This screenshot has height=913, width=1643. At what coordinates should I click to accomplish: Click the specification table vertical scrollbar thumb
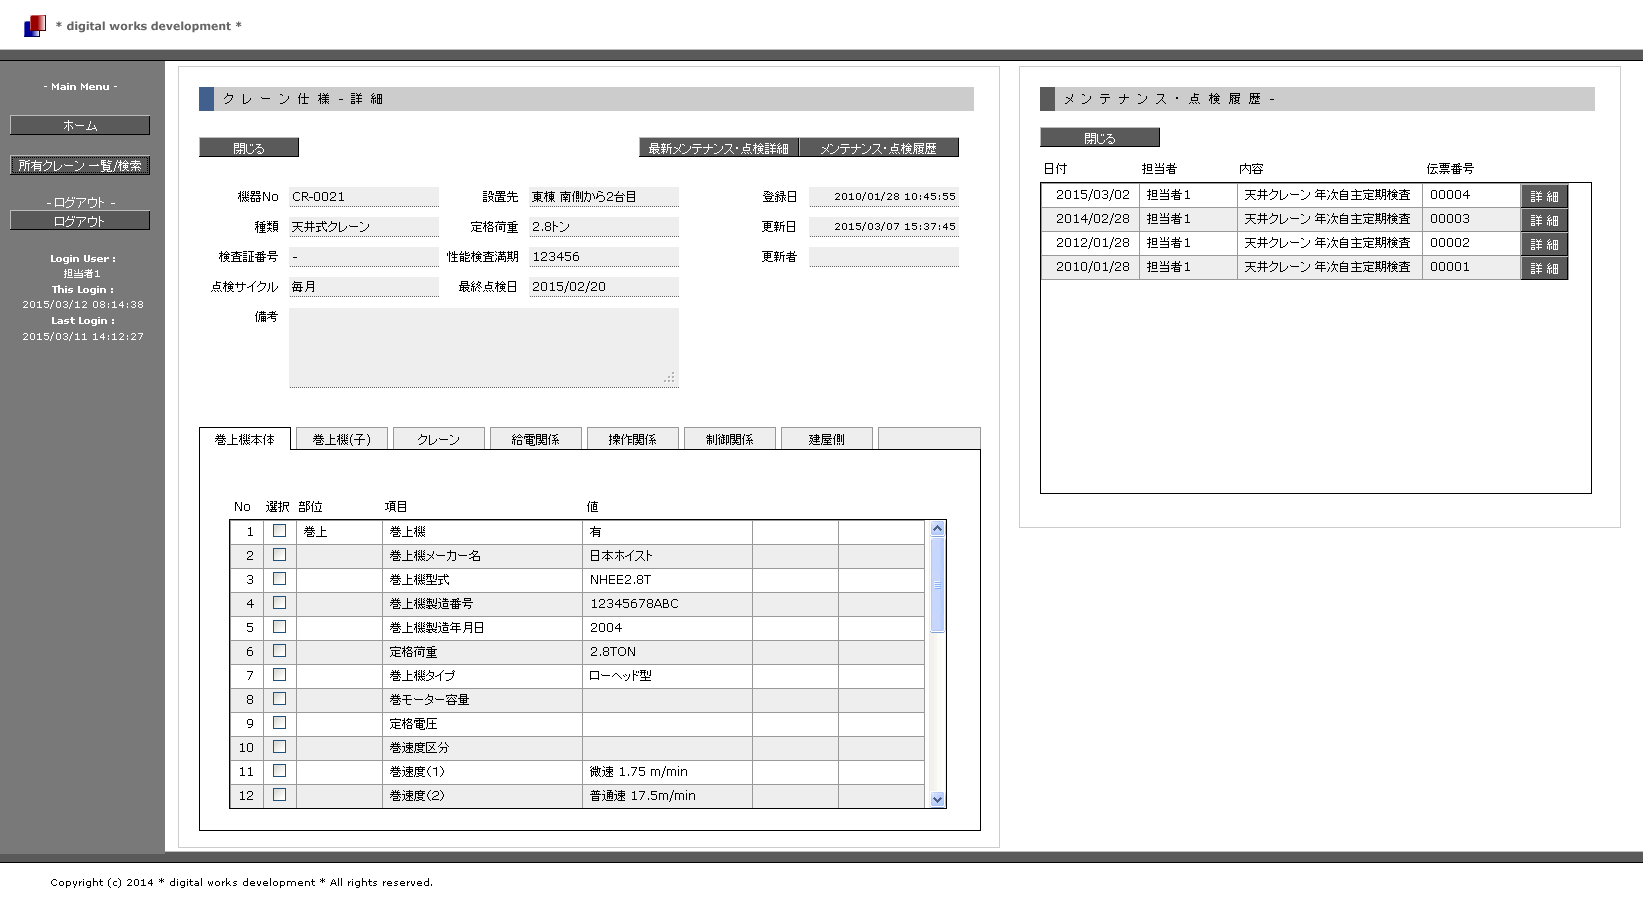click(x=937, y=585)
